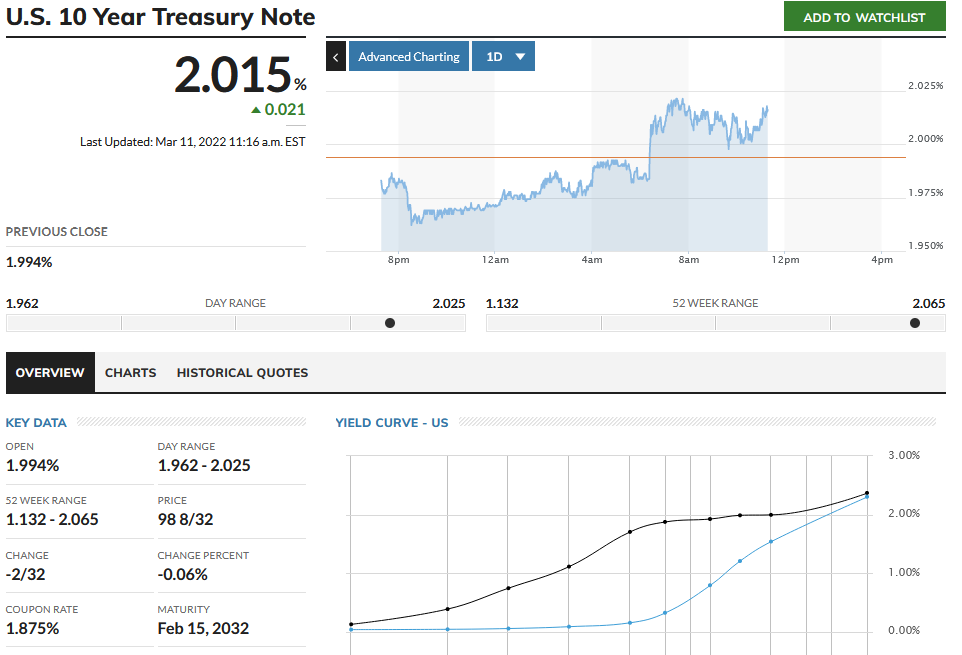Click the green up-arrow next to 0.021
The image size is (962, 655).
tap(256, 110)
